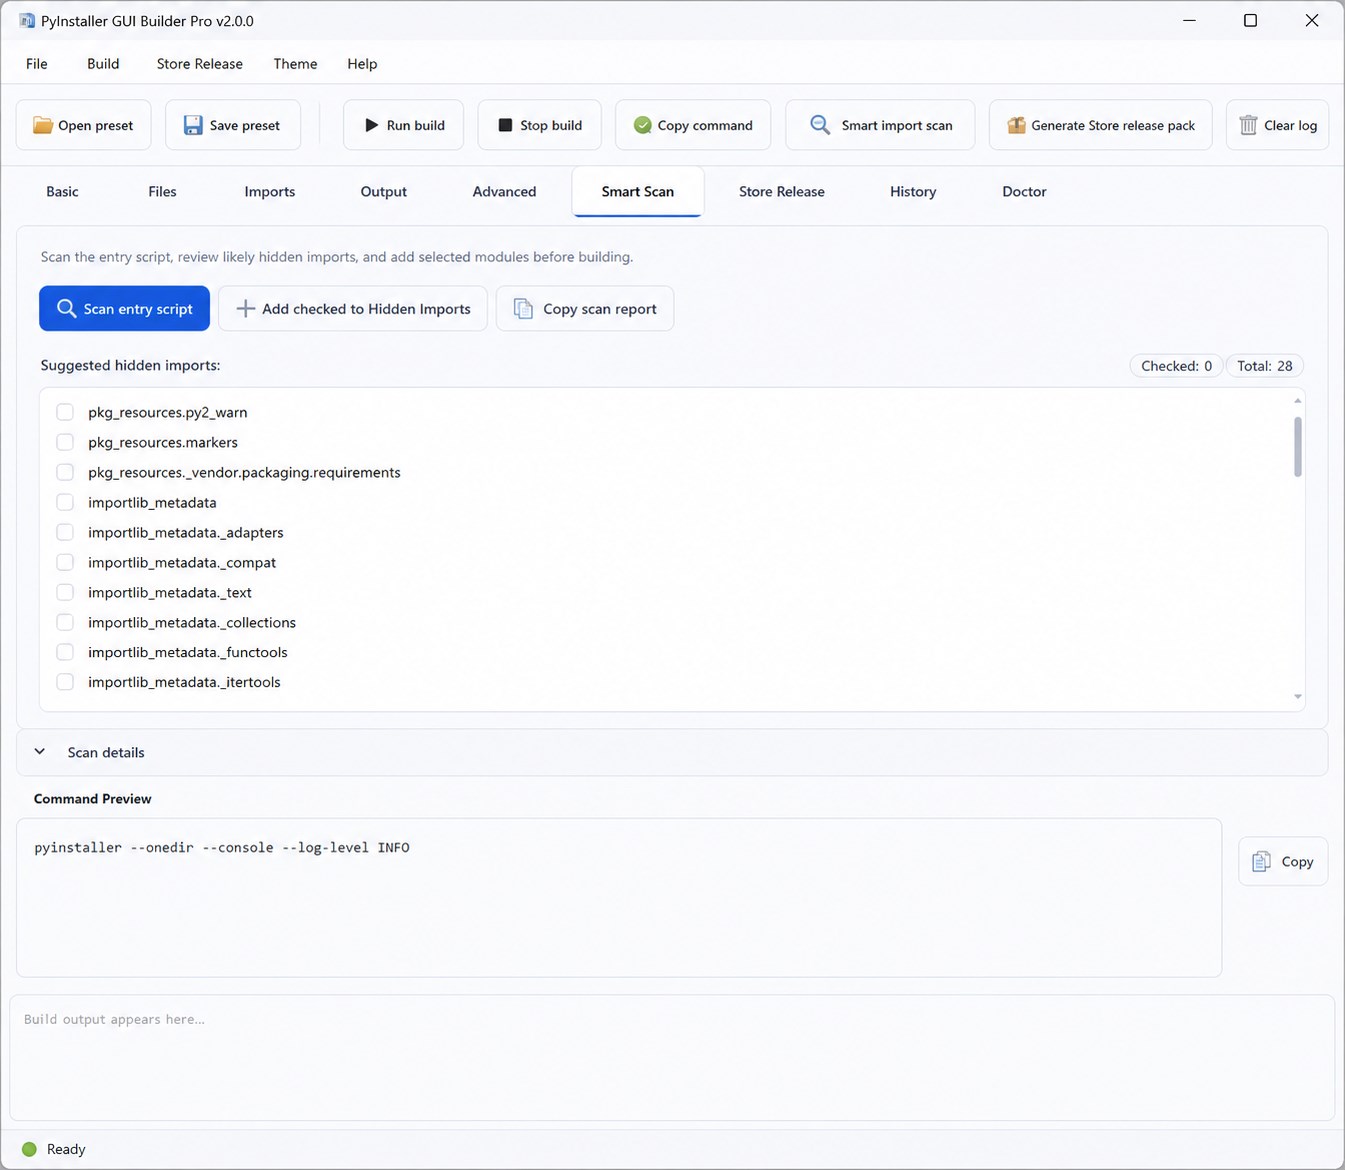Viewport: 1345px width, 1170px height.
Task: Open the Output tab
Action: pyautogui.click(x=384, y=191)
